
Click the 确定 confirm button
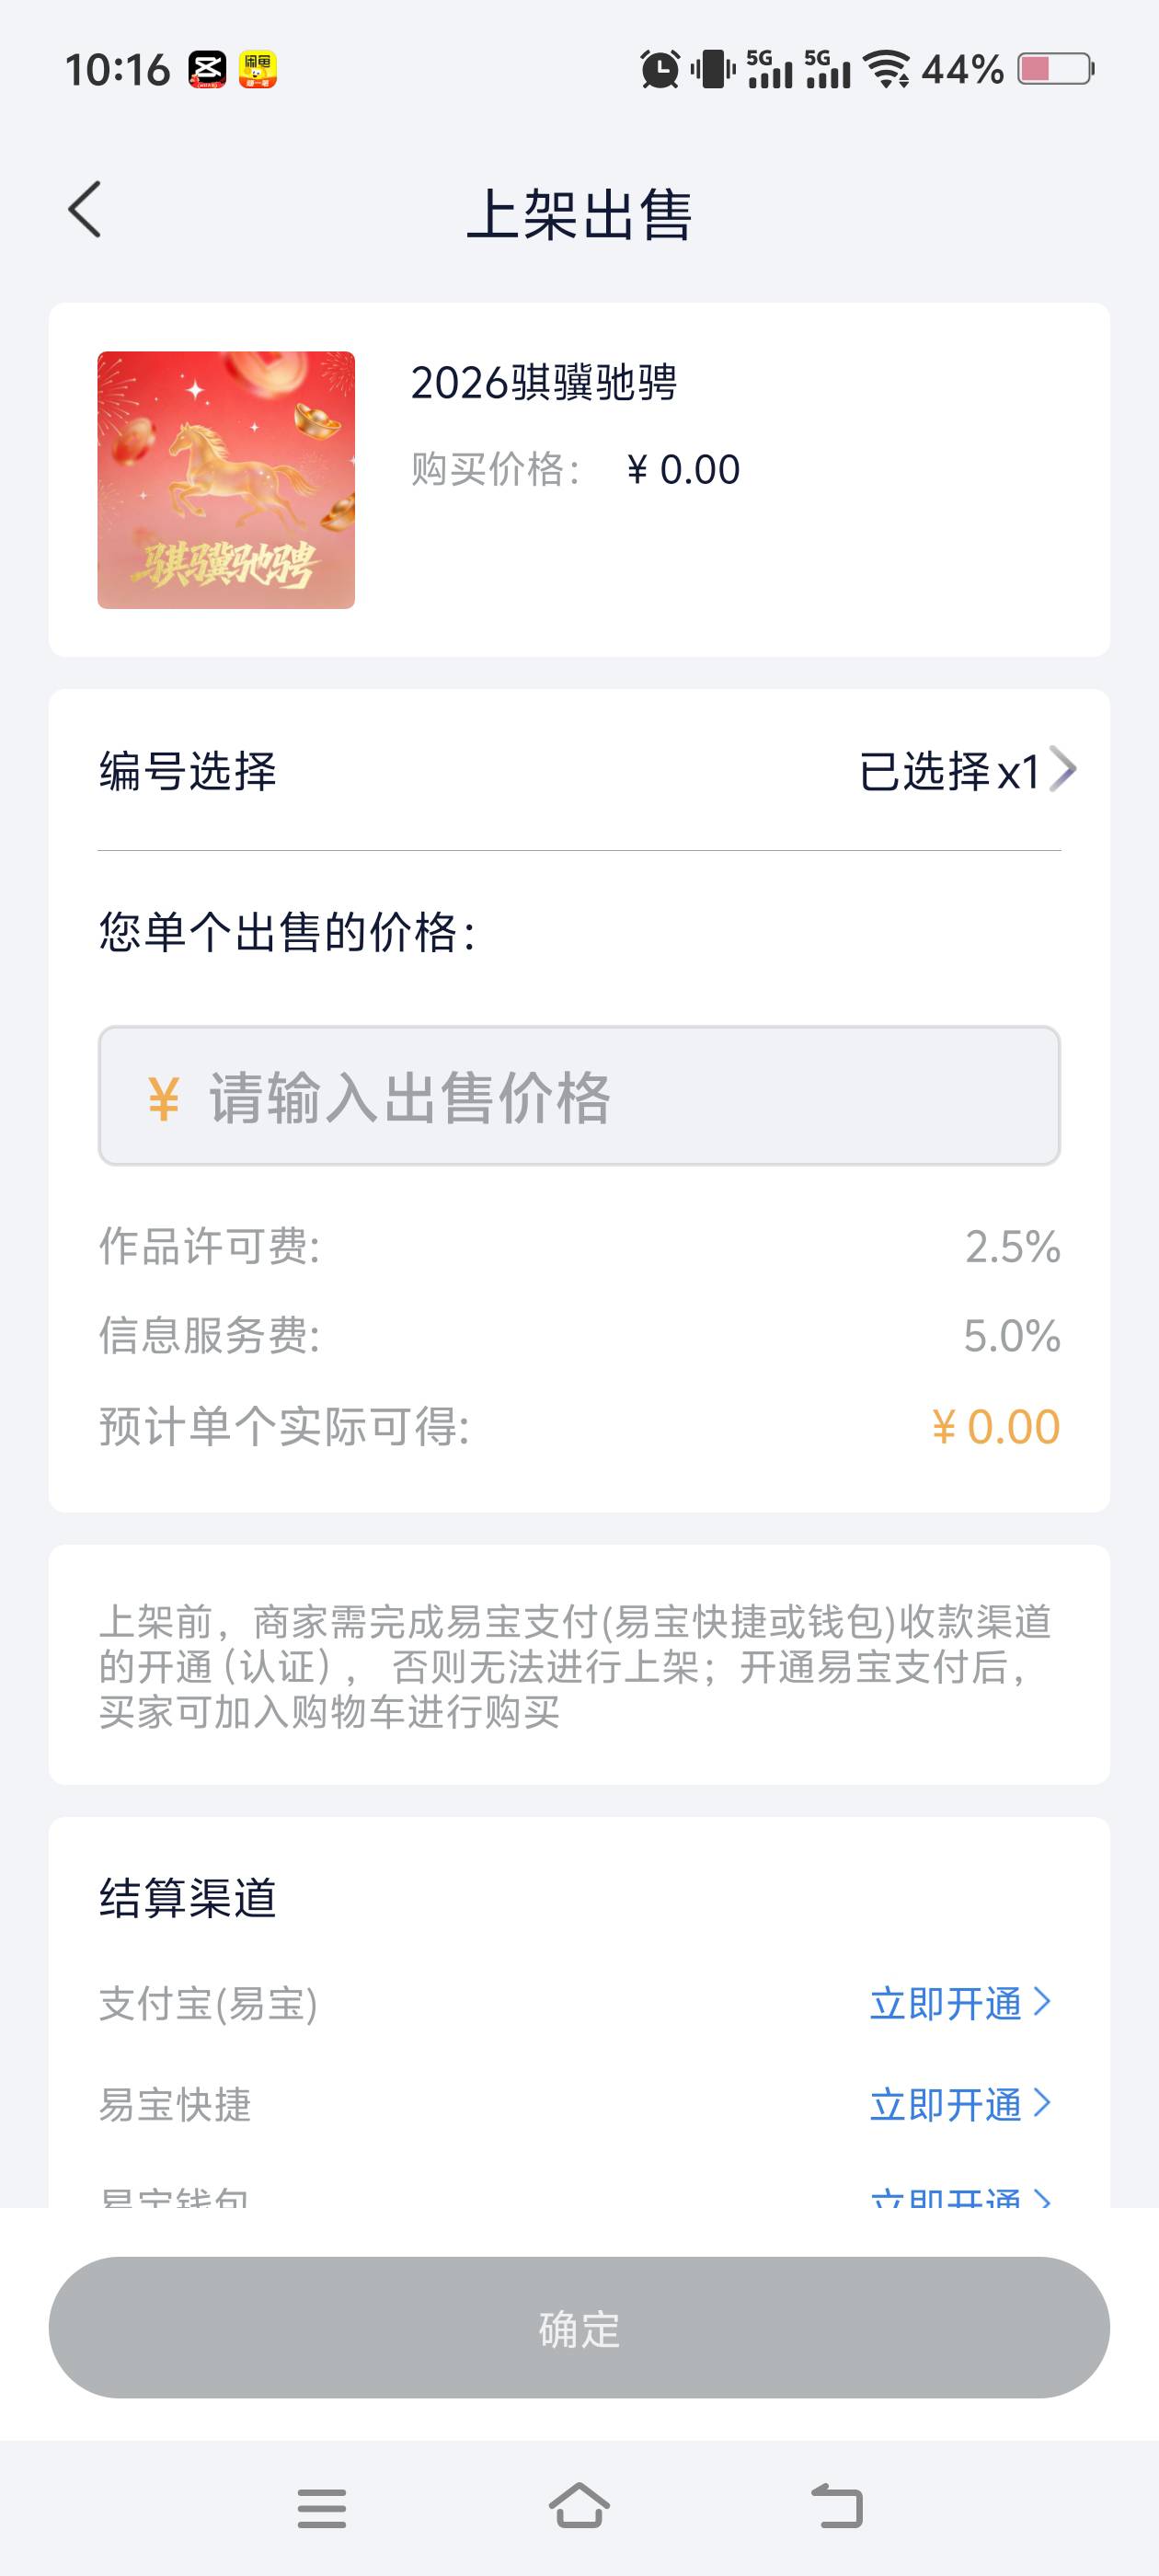(x=579, y=2327)
